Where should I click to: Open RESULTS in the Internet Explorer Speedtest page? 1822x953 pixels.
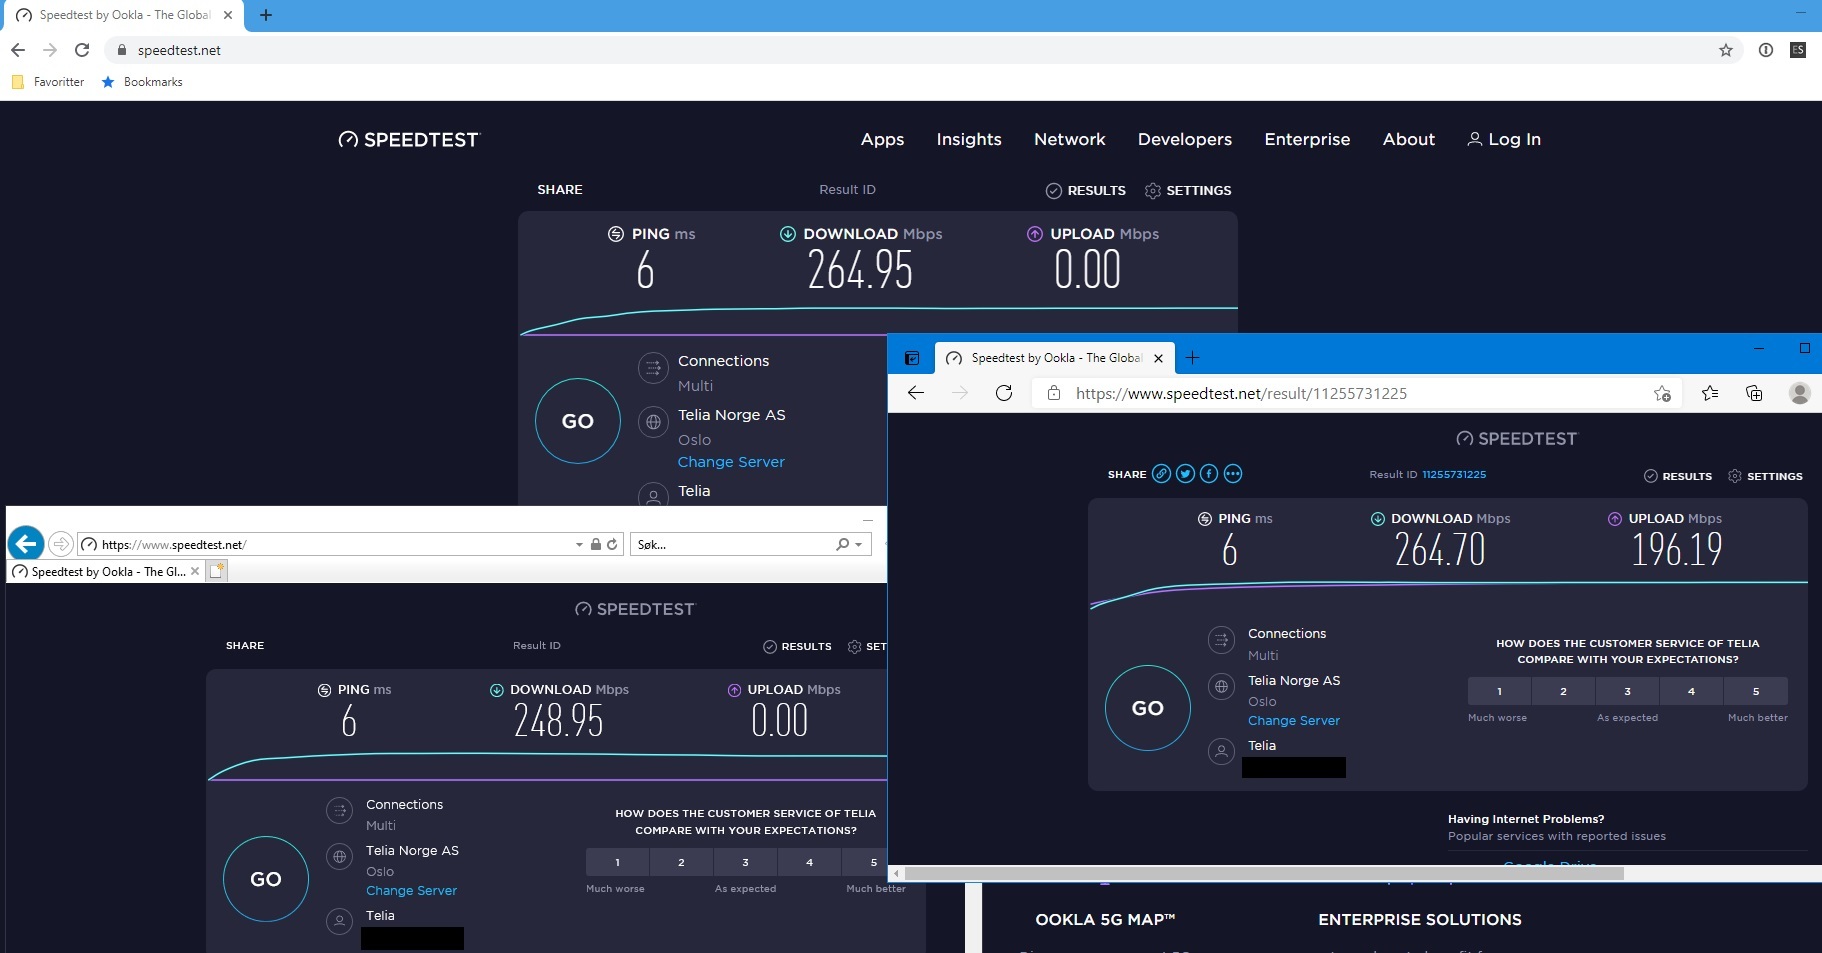point(797,647)
